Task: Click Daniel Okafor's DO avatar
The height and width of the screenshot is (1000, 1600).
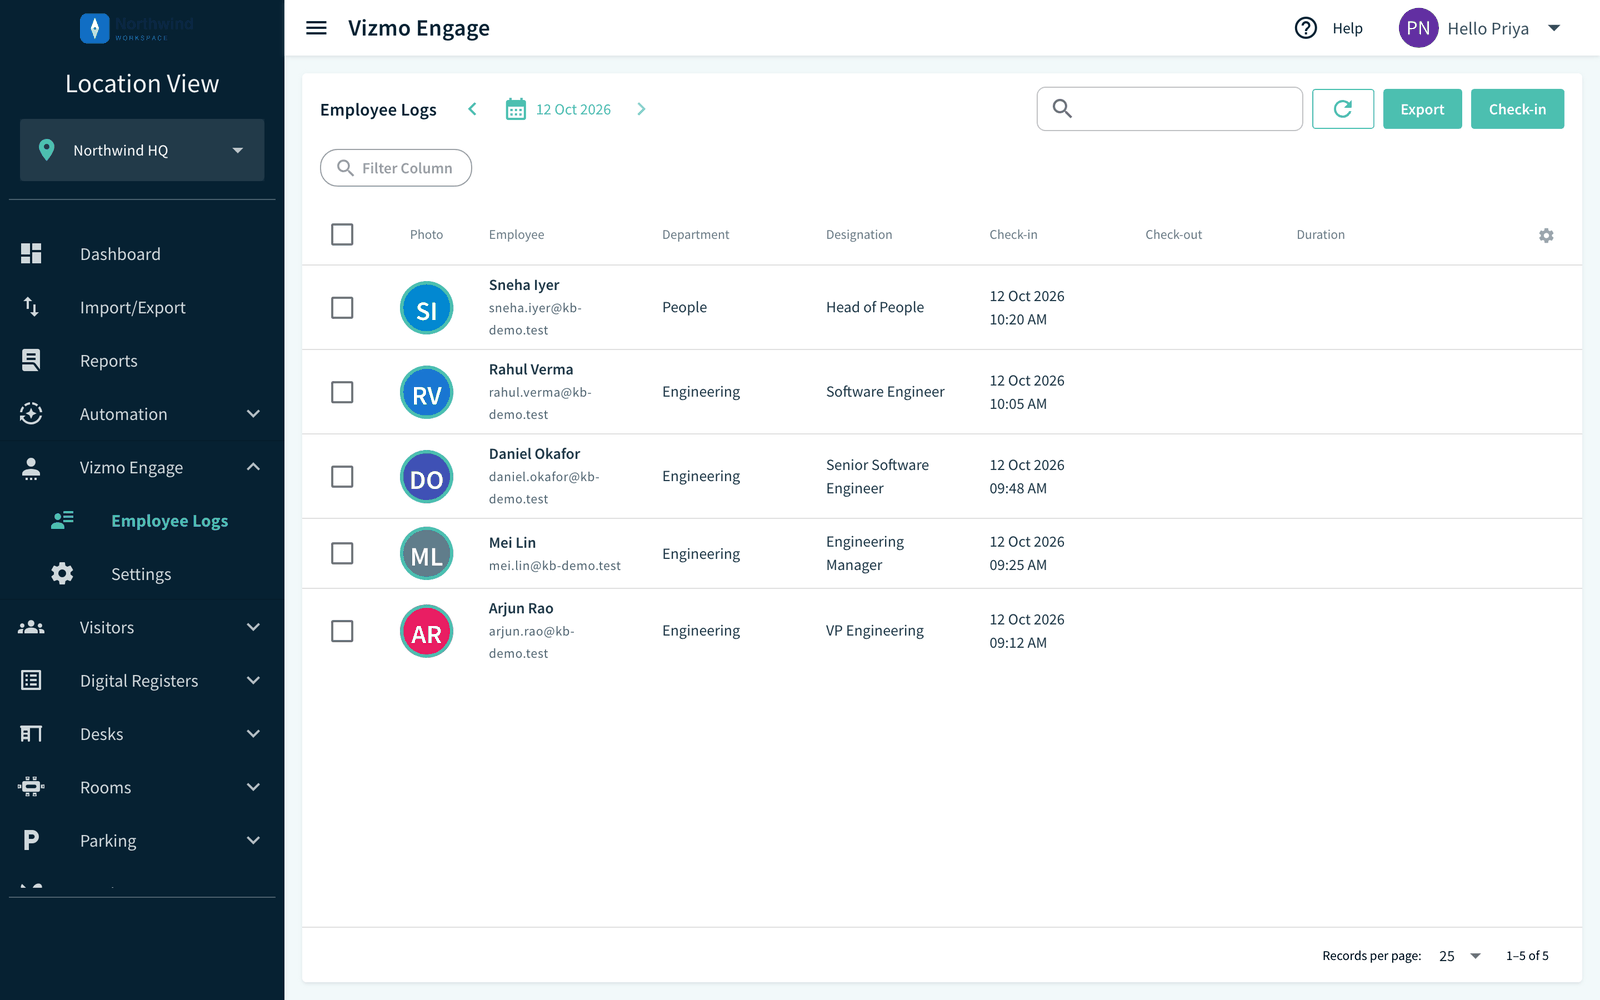Action: (x=427, y=477)
